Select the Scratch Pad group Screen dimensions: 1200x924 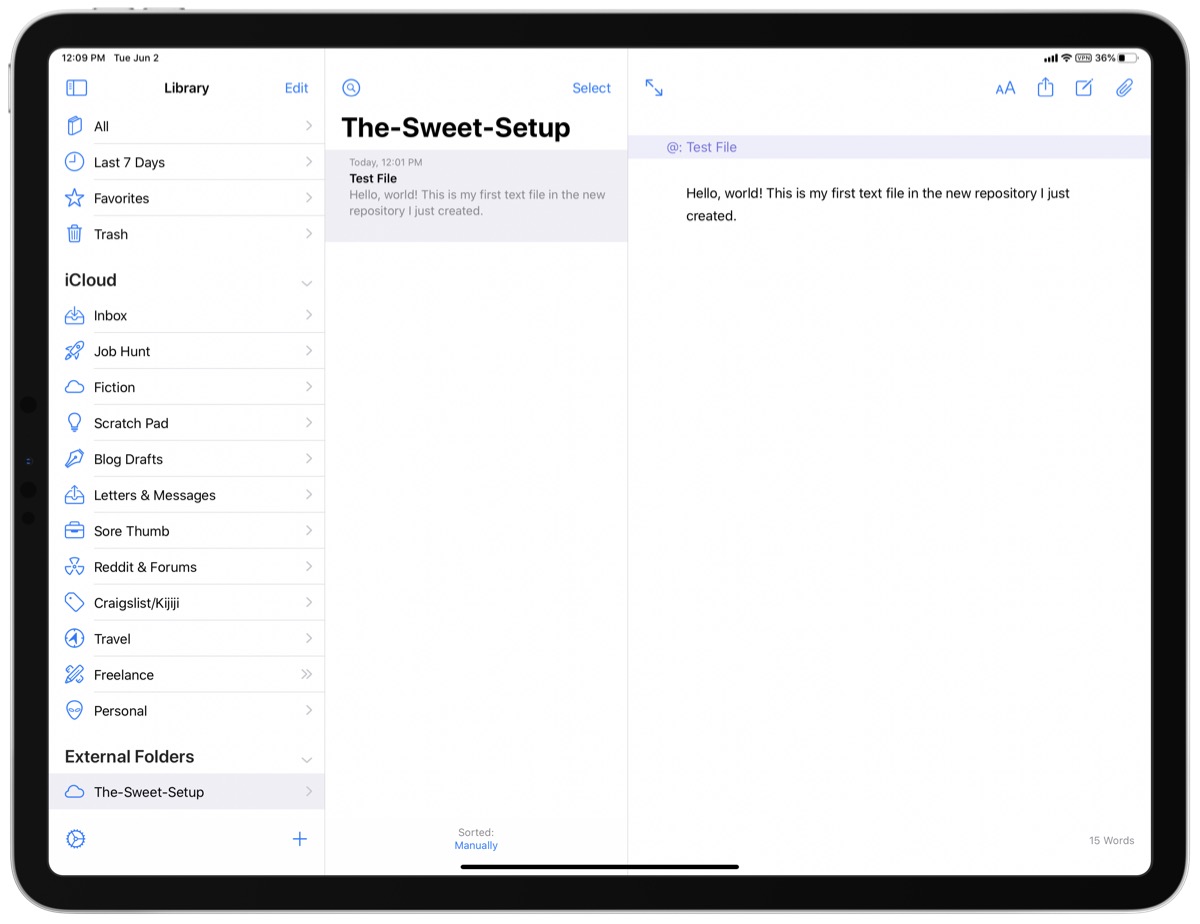(x=187, y=423)
